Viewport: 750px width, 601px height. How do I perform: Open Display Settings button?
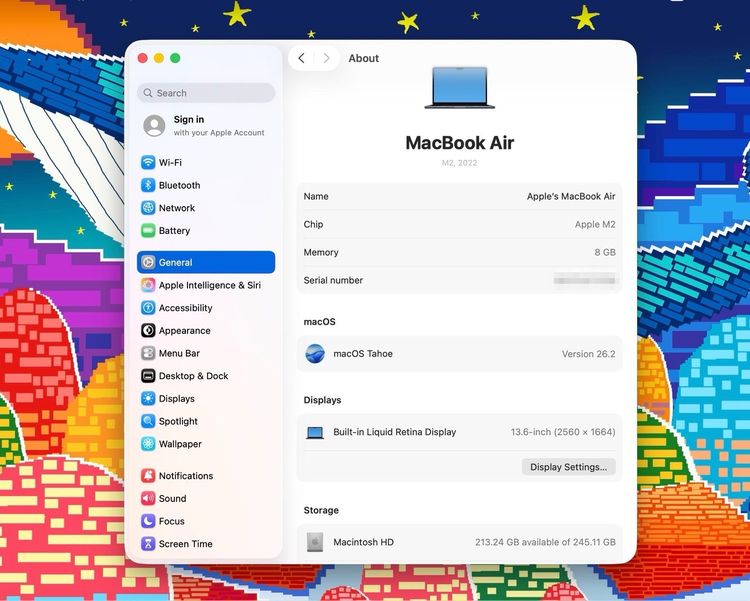pos(569,467)
